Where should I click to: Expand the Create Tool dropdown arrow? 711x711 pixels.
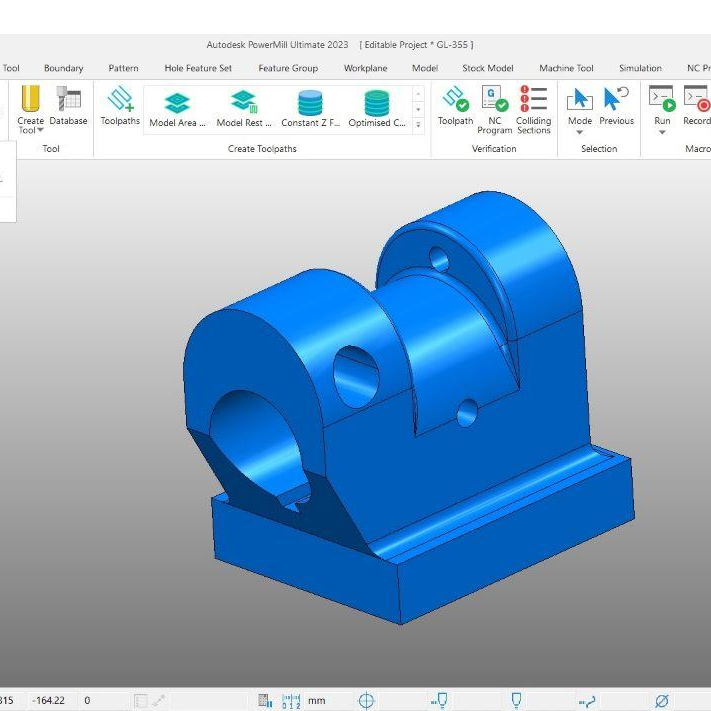[41, 131]
